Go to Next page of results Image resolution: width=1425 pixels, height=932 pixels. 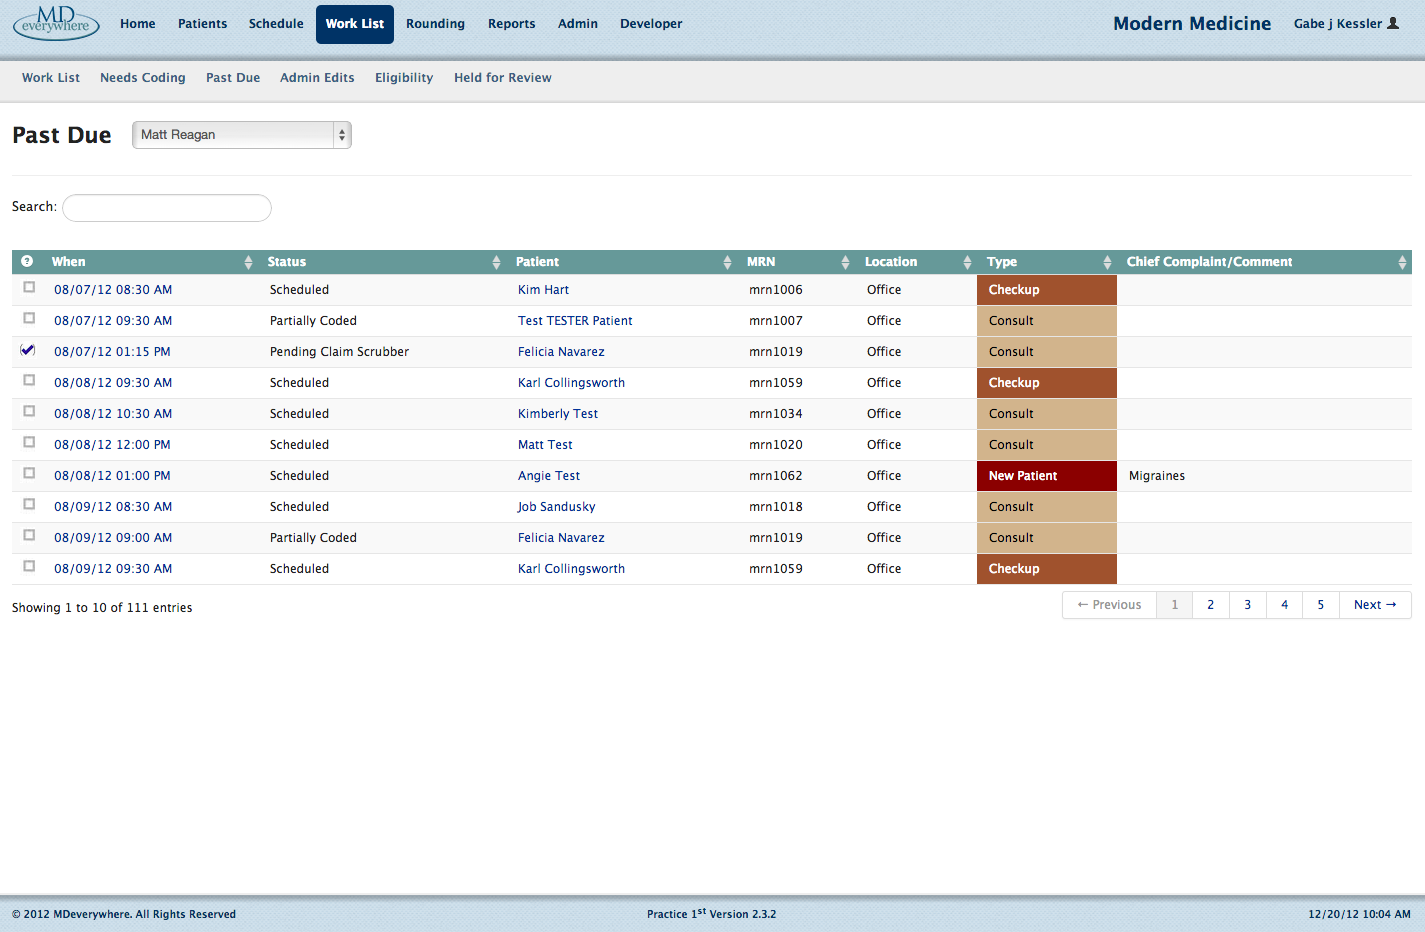click(x=1374, y=605)
